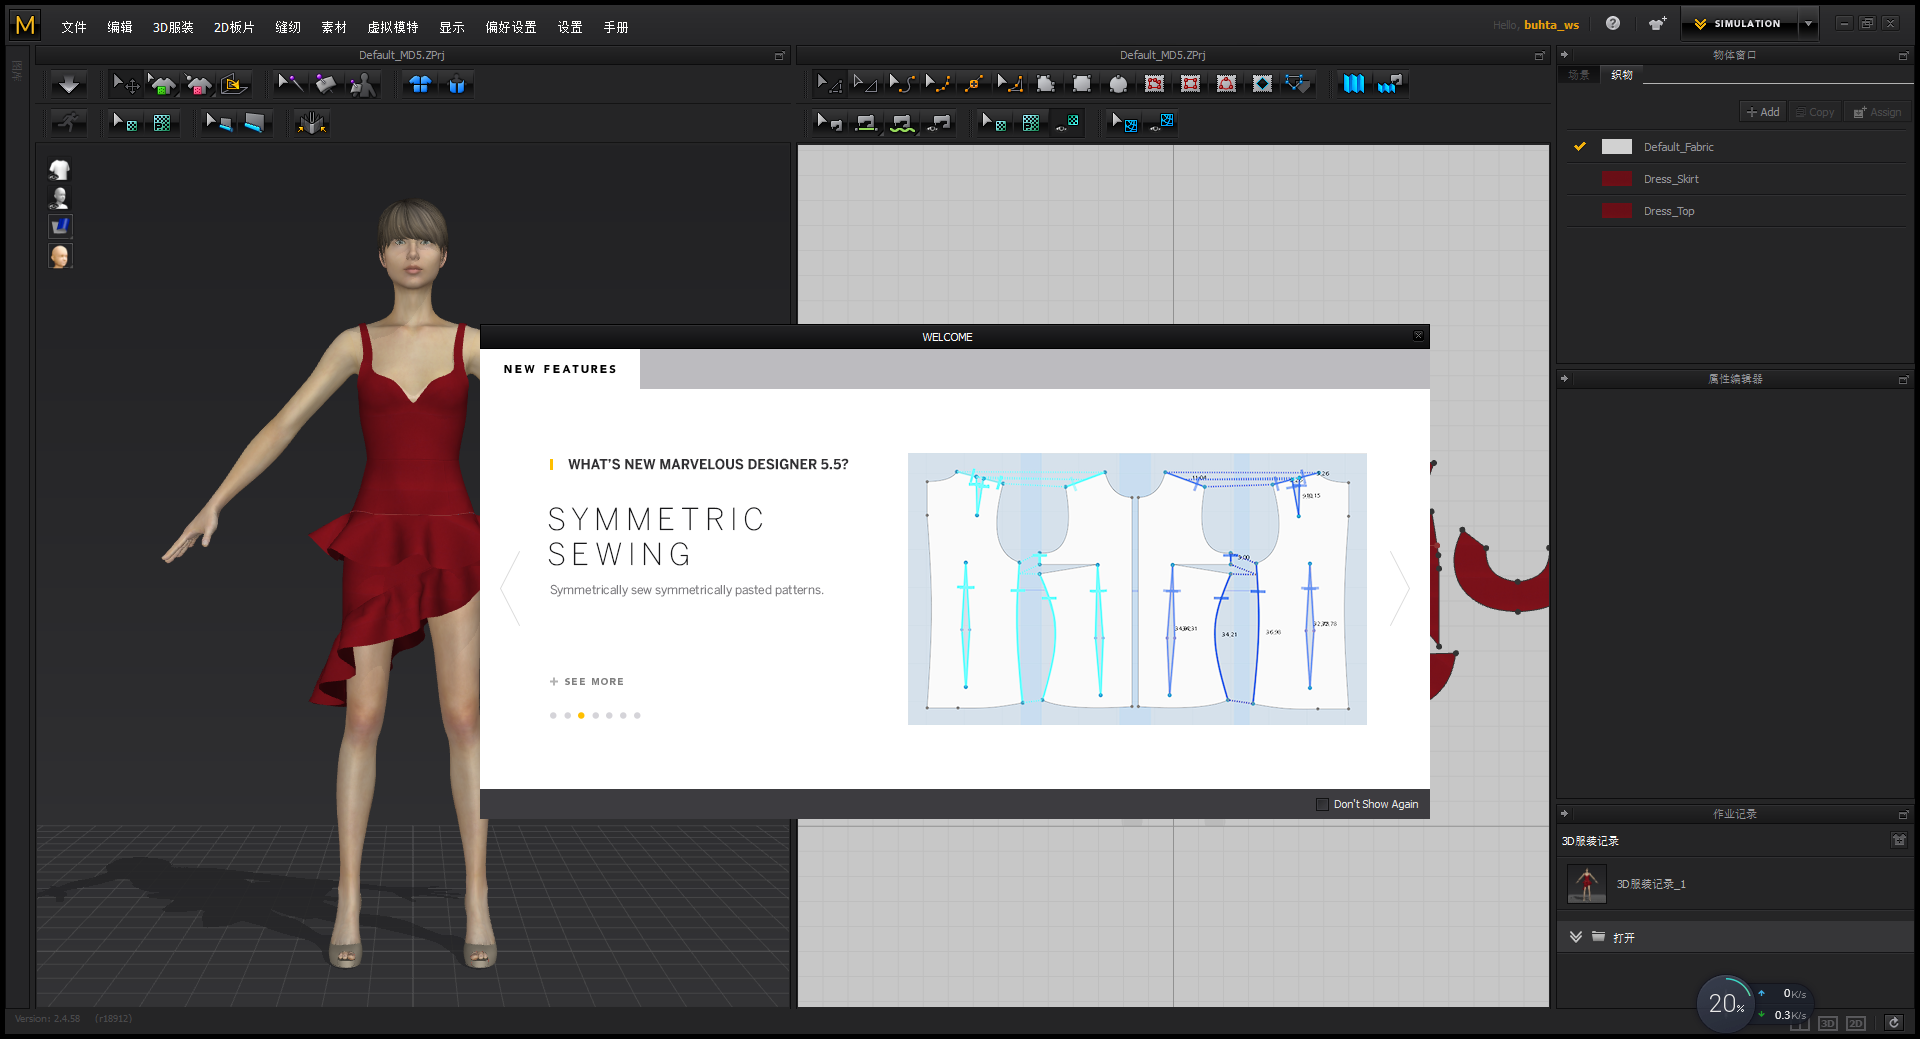
Task: Click the Default_Fabric white color swatch
Action: pyautogui.click(x=1616, y=147)
